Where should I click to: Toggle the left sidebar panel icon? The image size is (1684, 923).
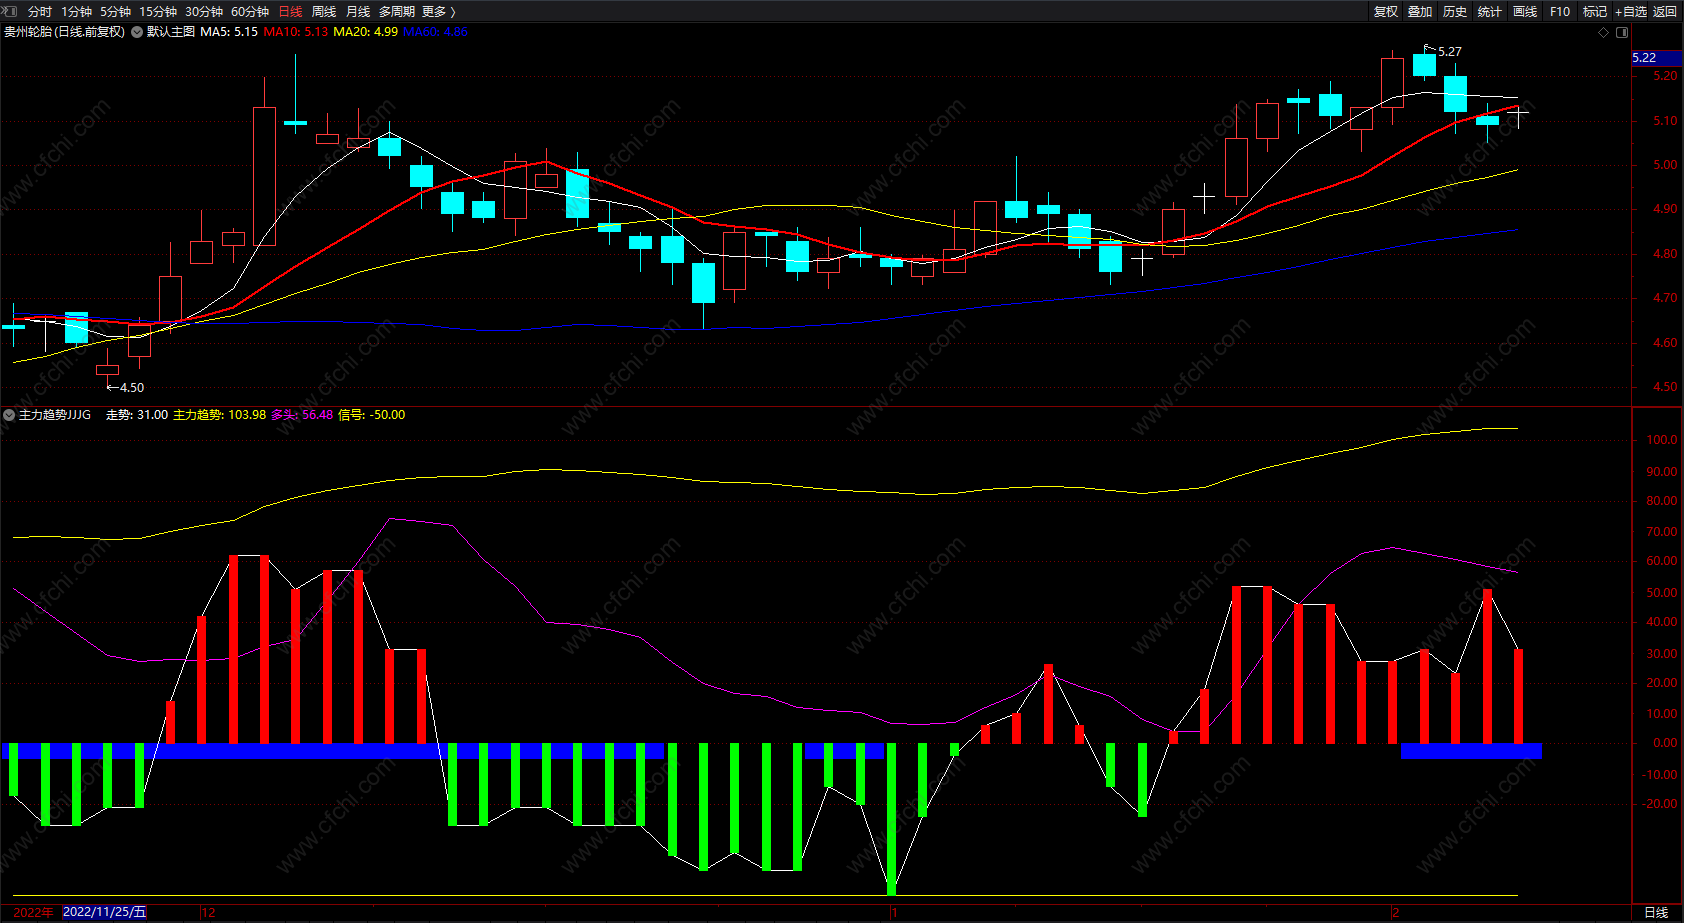click(x=10, y=11)
